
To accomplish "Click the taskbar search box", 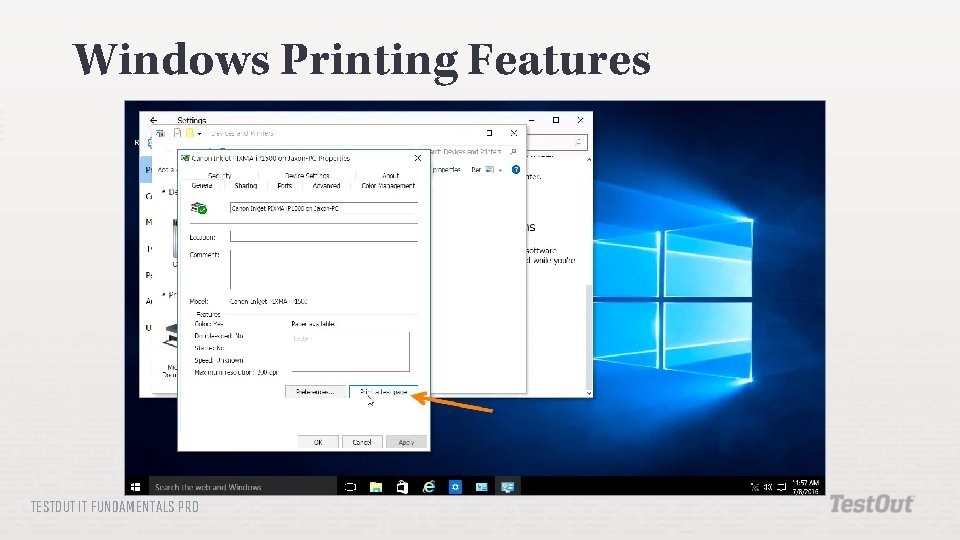I will pos(242,487).
